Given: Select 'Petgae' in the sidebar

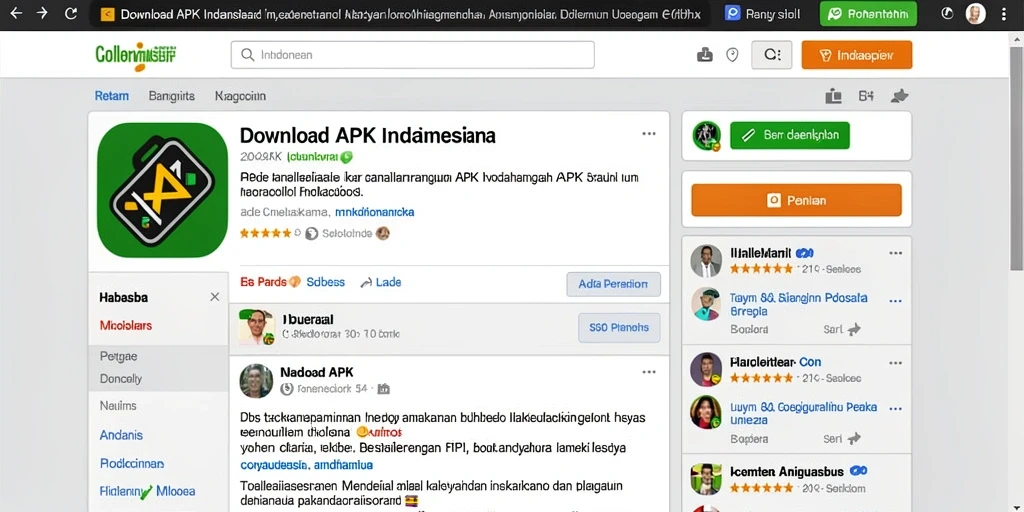Looking at the screenshot, I should click(118, 357).
